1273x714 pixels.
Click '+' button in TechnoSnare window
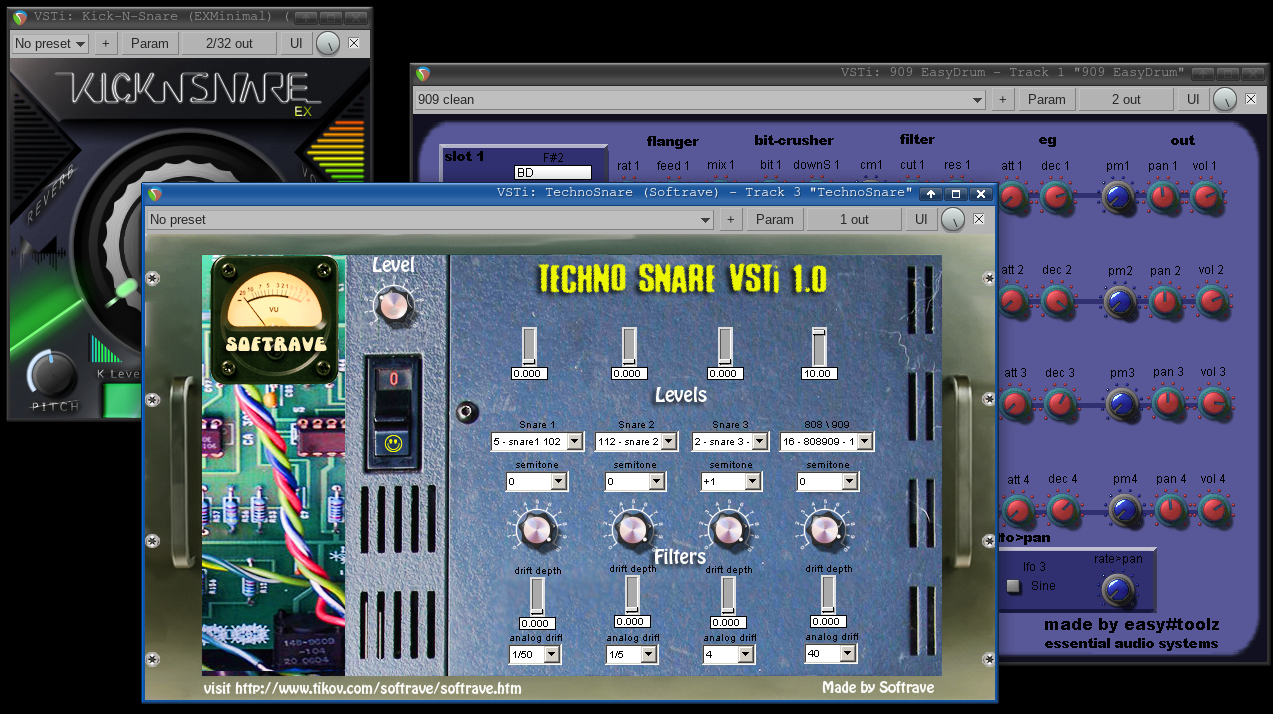pyautogui.click(x=731, y=219)
